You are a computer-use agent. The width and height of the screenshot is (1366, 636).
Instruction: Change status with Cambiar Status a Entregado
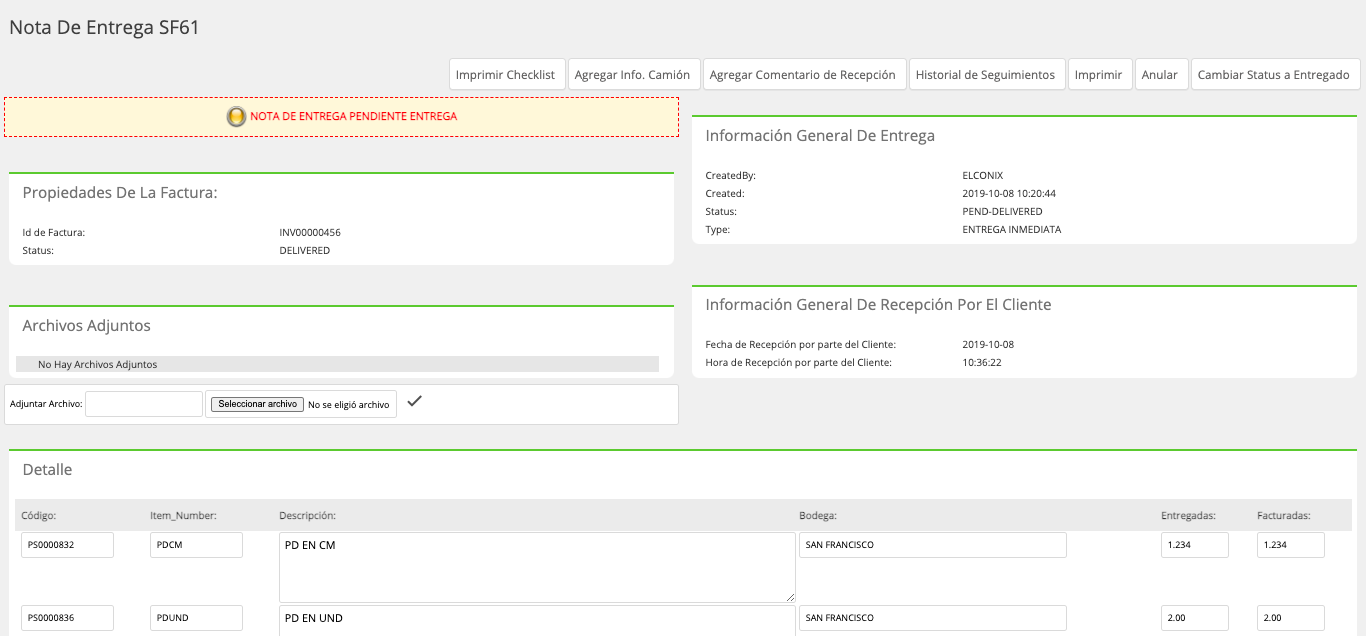(1274, 75)
